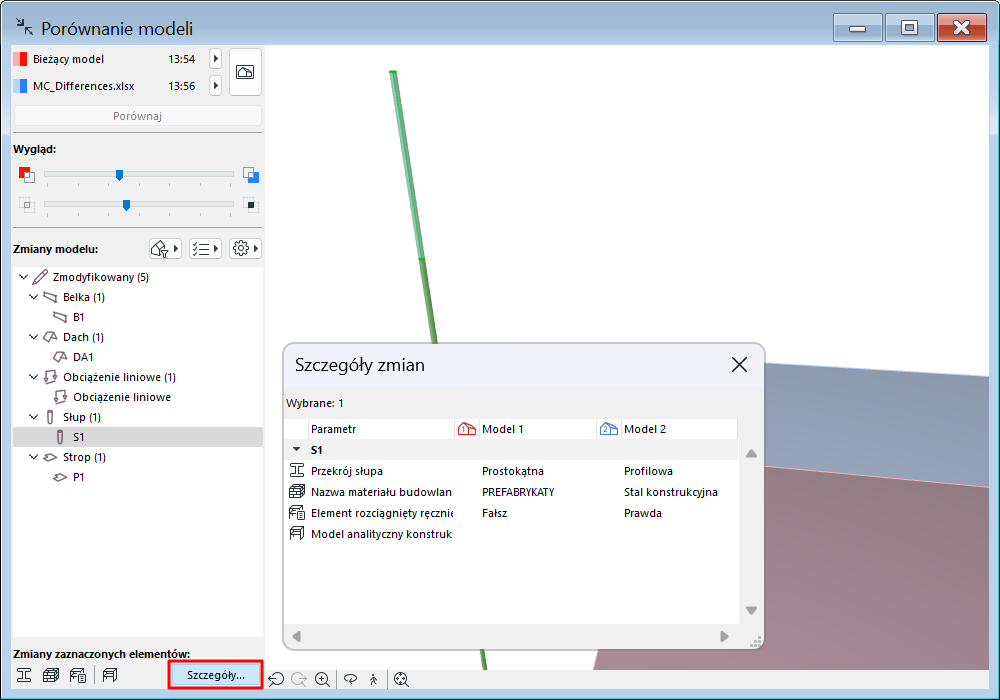
Task: Collapse the Zmodyfikowany (5) group
Action: (24, 277)
